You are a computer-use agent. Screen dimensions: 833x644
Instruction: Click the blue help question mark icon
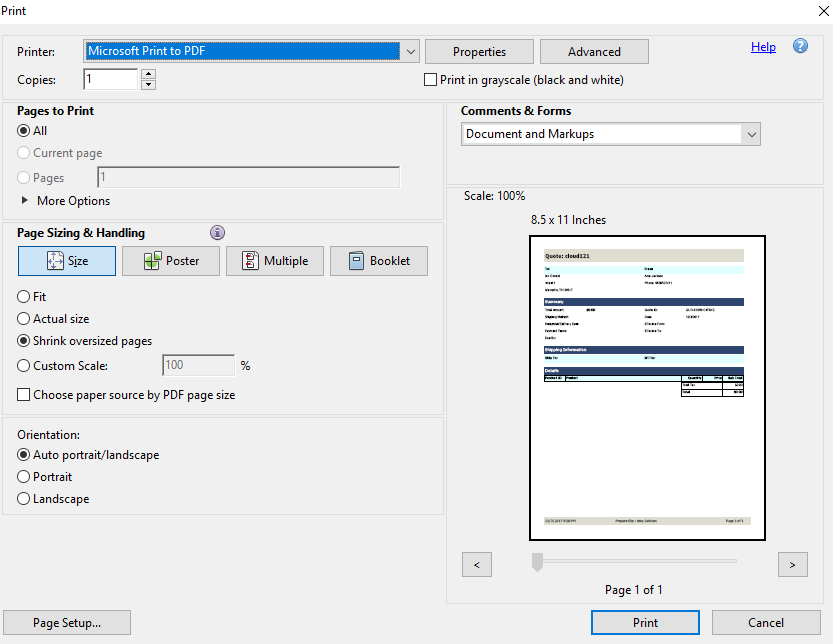click(x=800, y=47)
